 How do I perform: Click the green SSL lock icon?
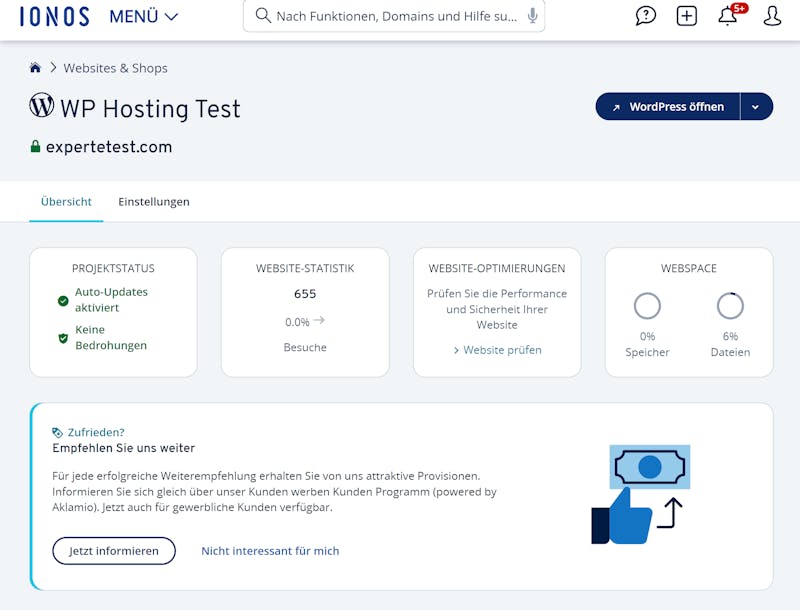[x=35, y=146]
